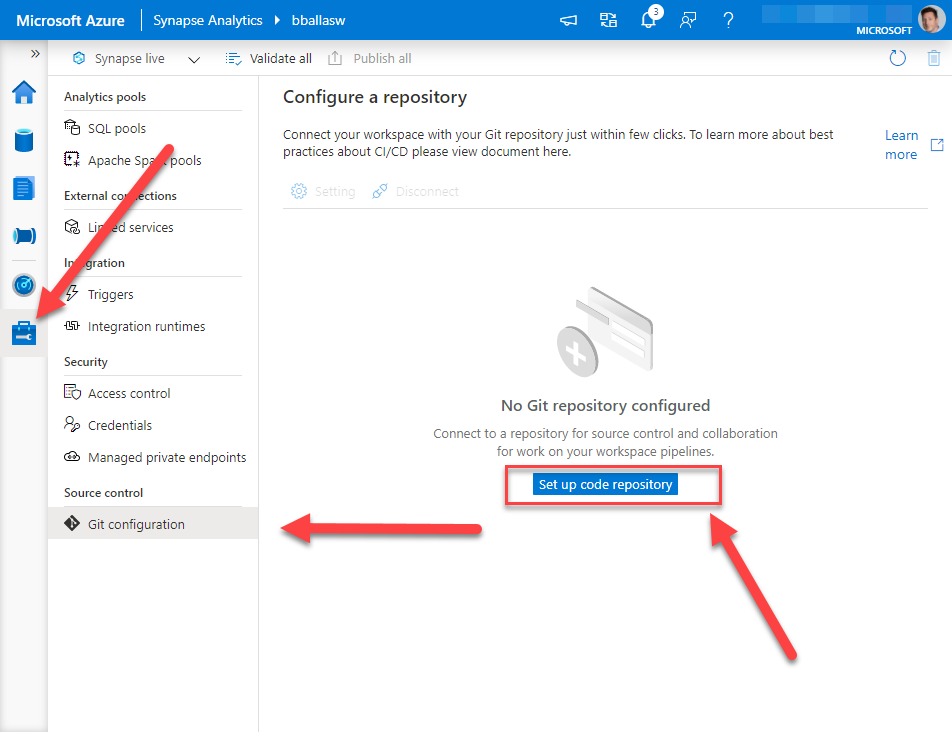Click the external link icon beside Learn more

(937, 144)
